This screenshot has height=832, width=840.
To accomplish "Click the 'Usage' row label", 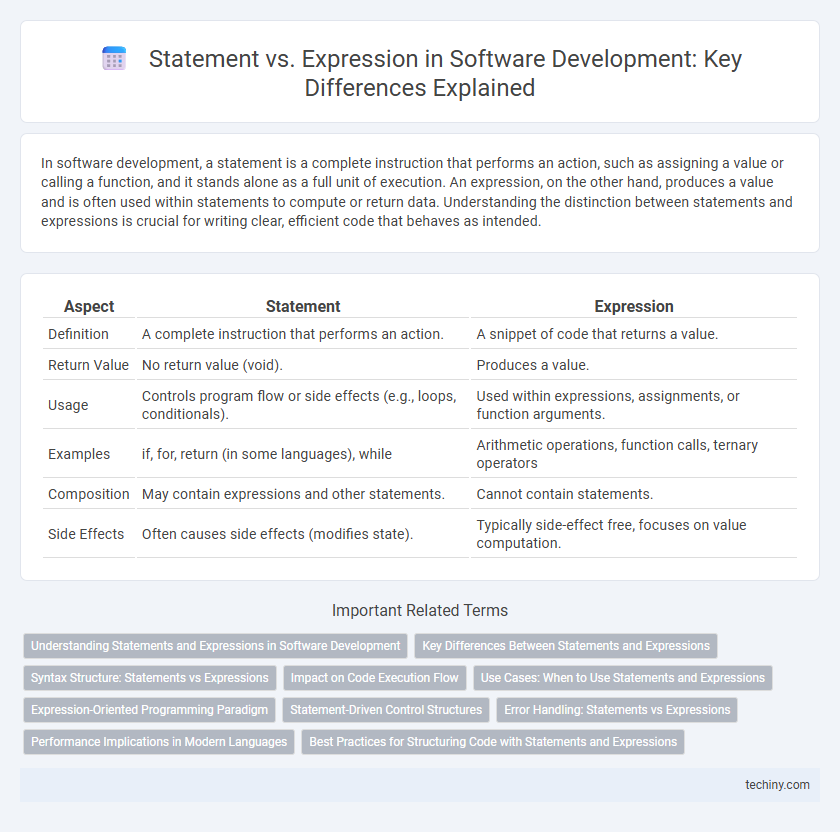I will pyautogui.click(x=68, y=405).
